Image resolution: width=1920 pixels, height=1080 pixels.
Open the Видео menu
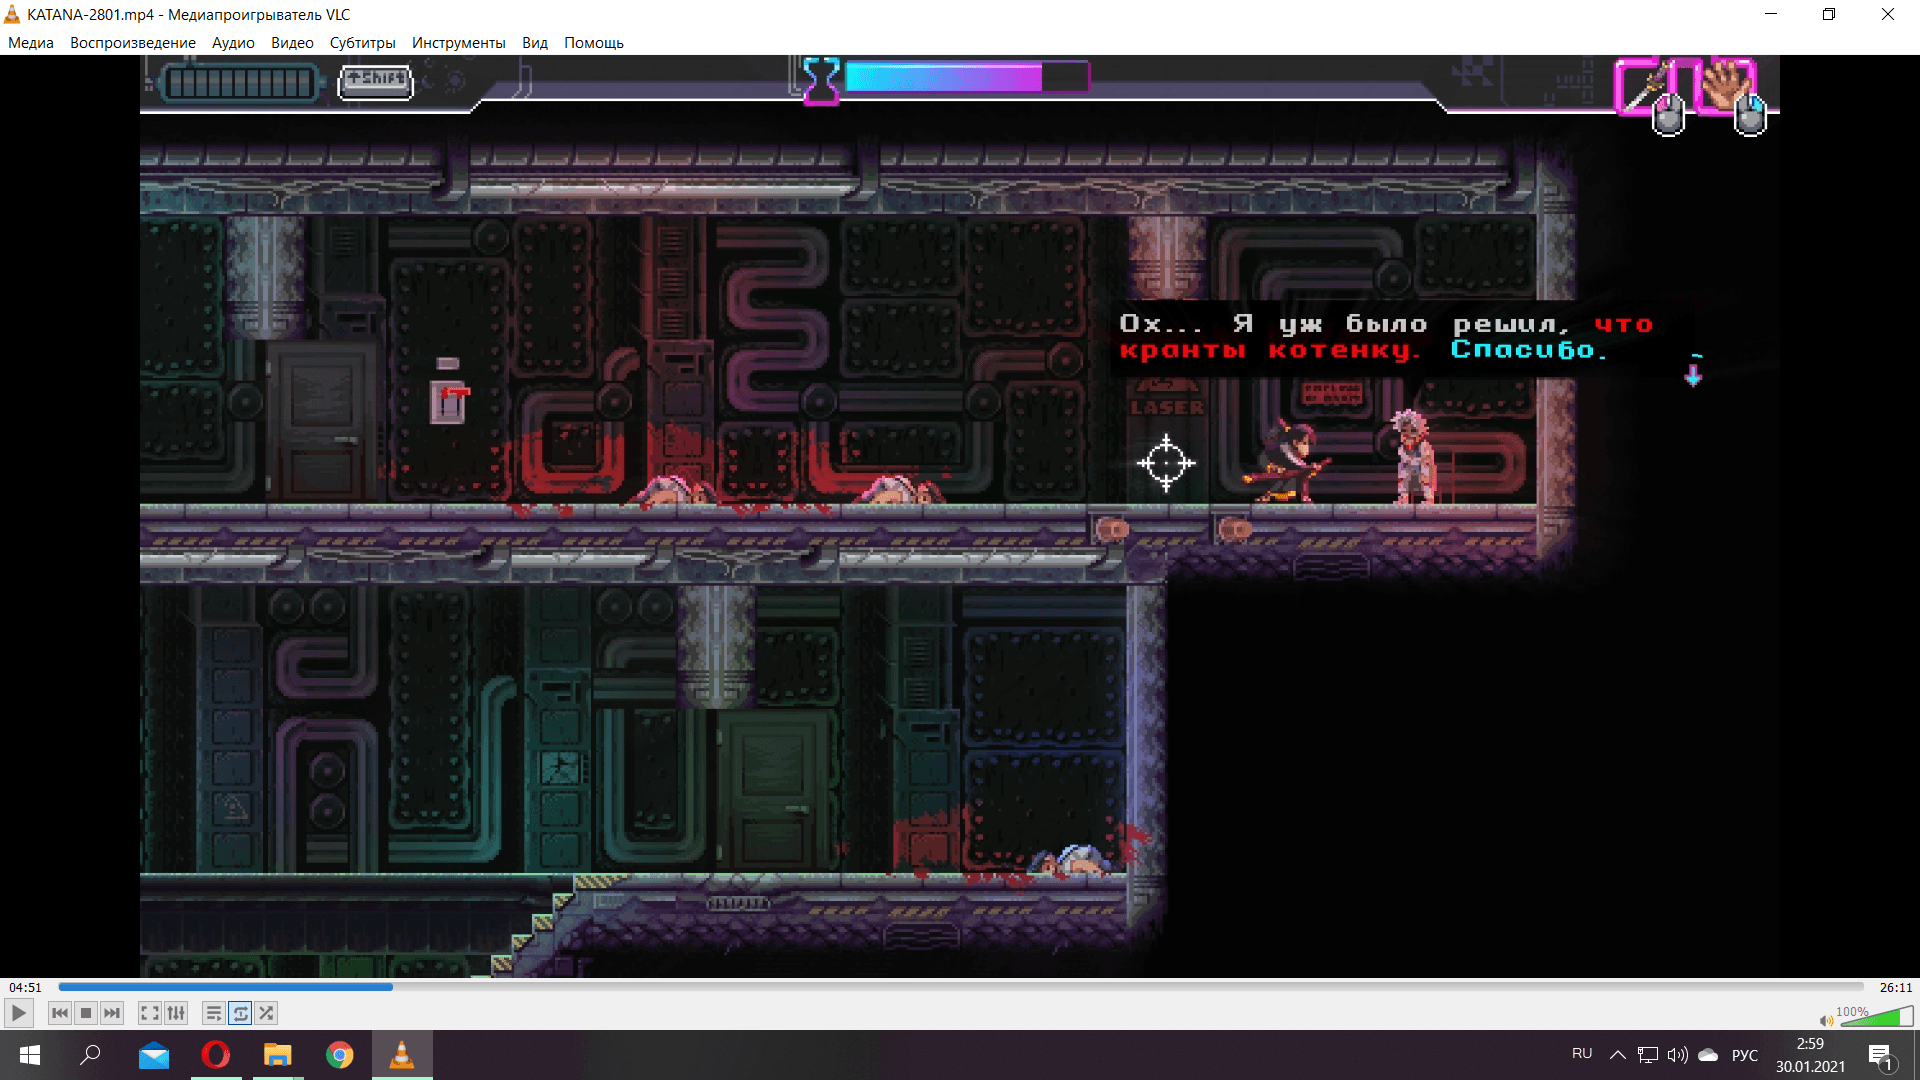(292, 43)
